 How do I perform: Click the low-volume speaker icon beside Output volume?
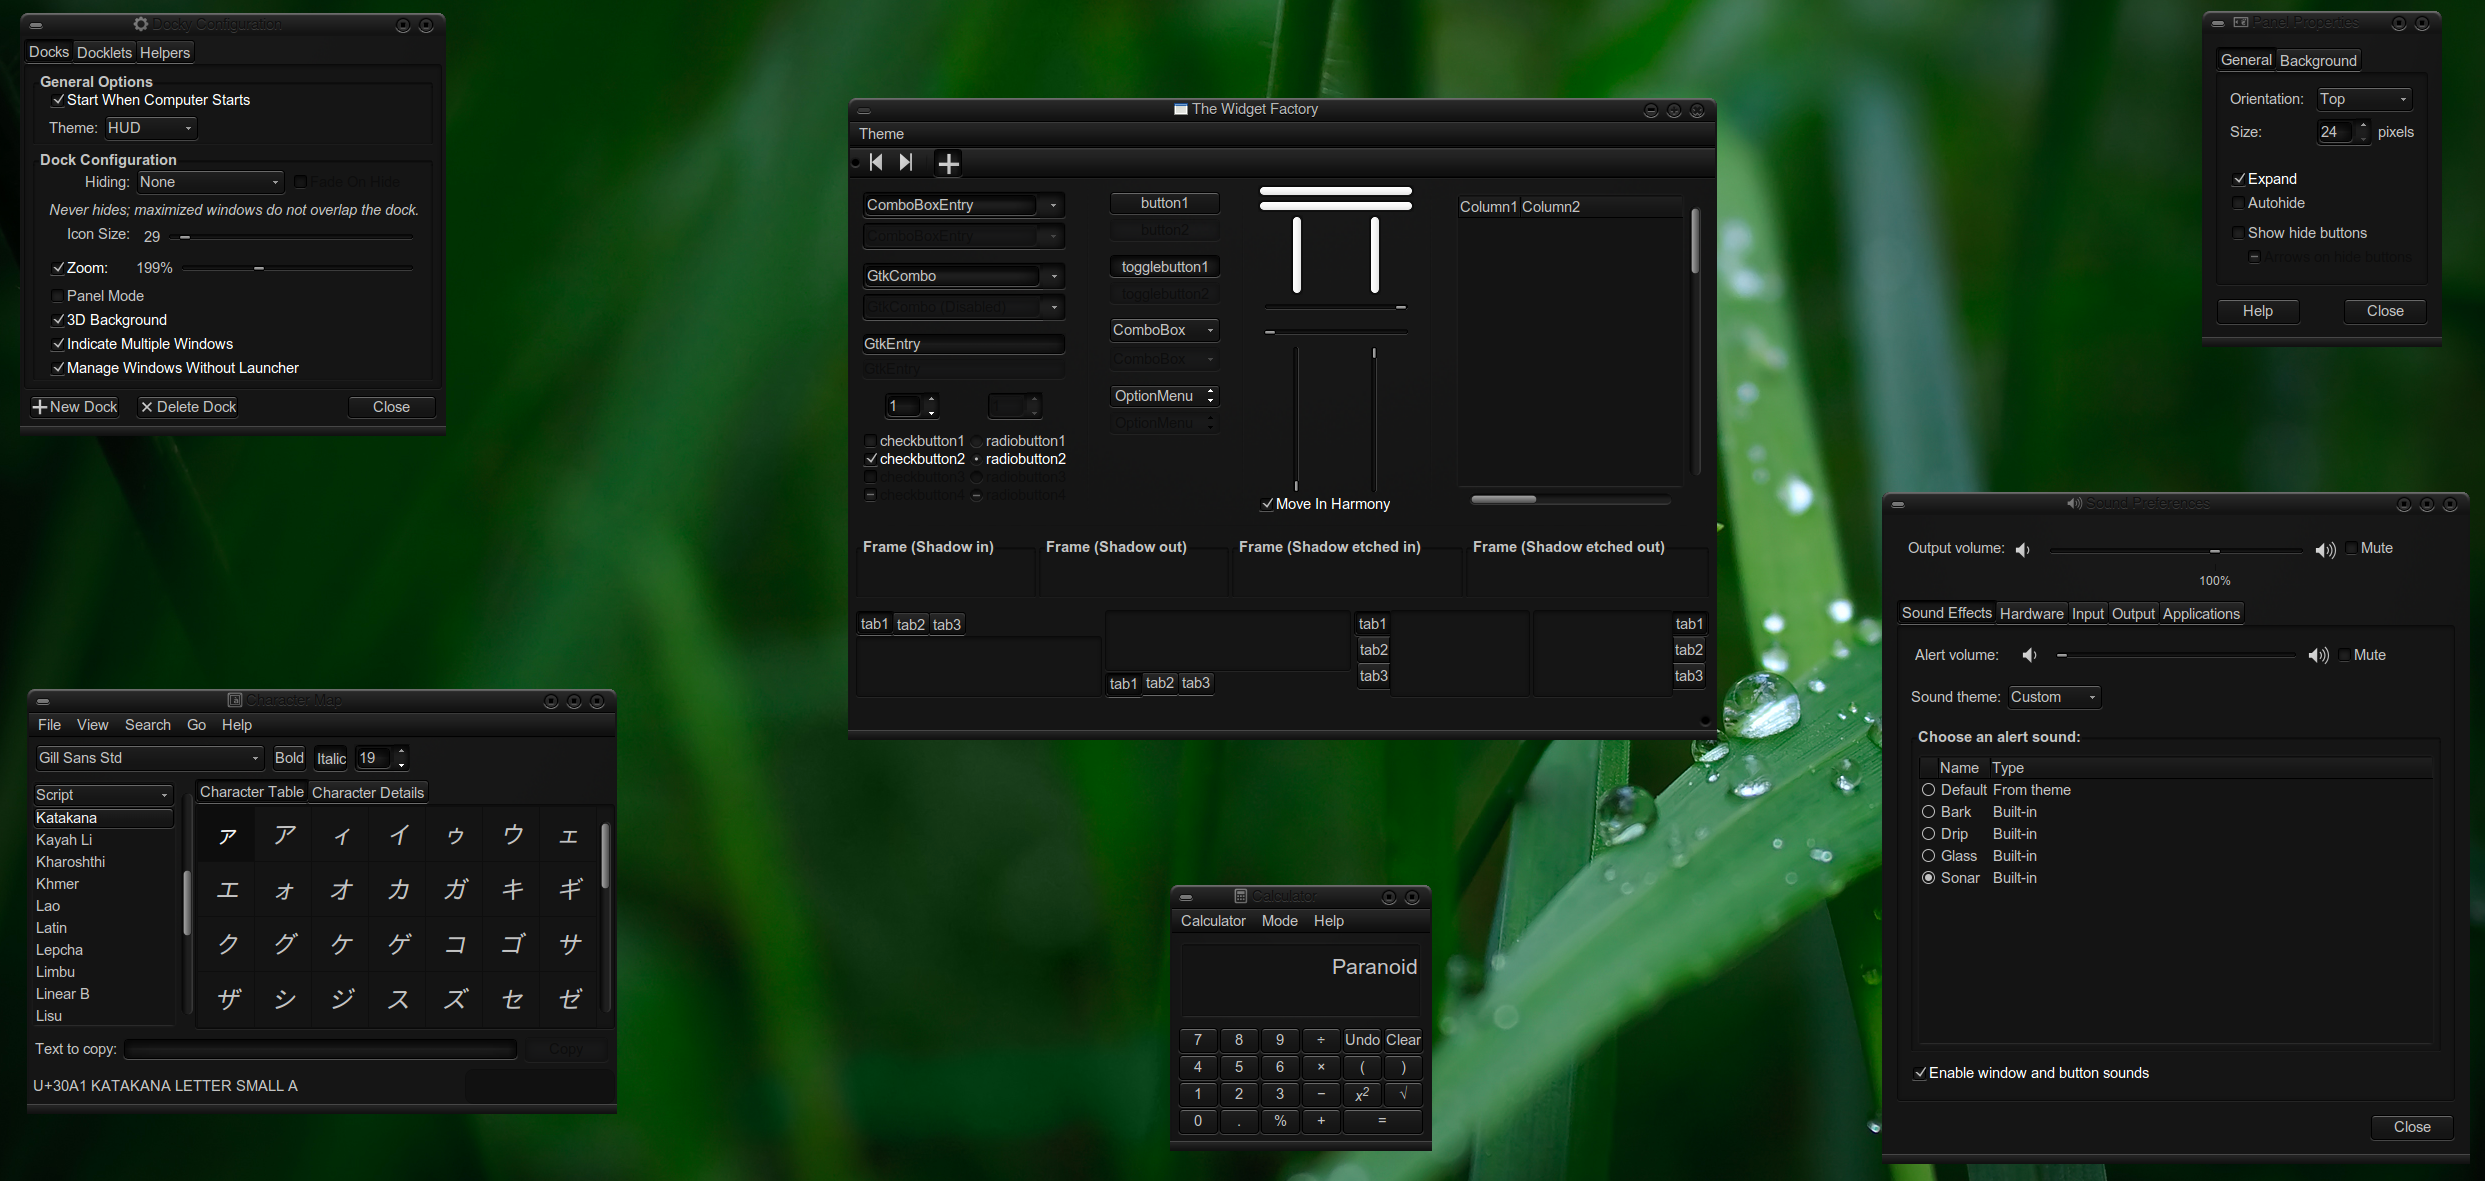click(x=2023, y=549)
